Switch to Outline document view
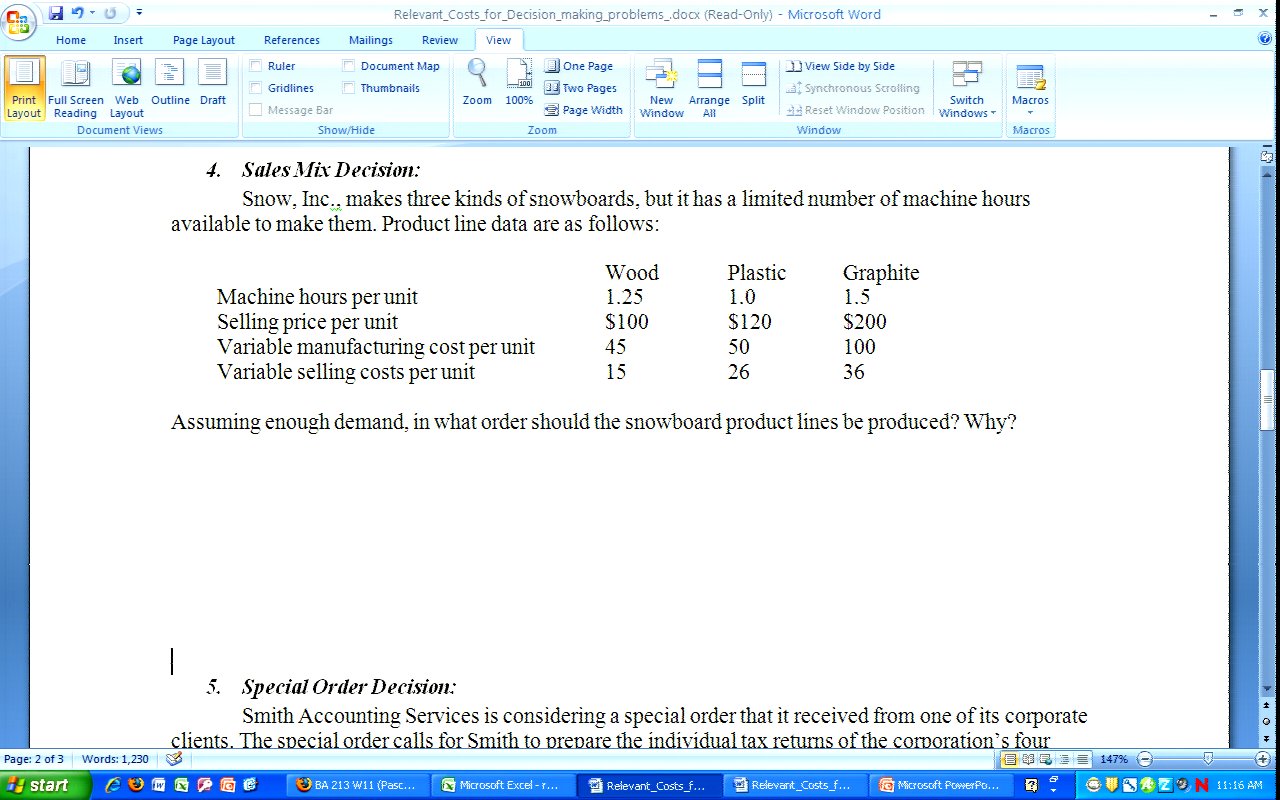The height and width of the screenshot is (800, 1280). pos(170,88)
